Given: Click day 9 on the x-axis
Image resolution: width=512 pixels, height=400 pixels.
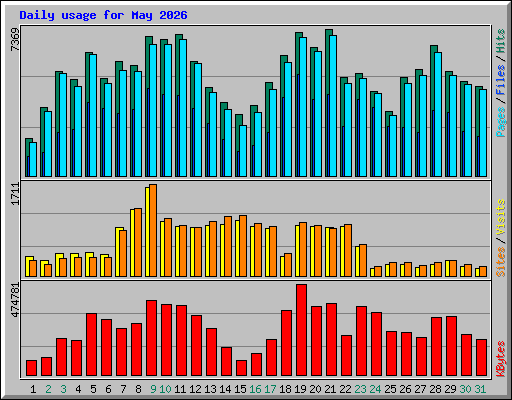Looking at the screenshot, I should point(153,389).
